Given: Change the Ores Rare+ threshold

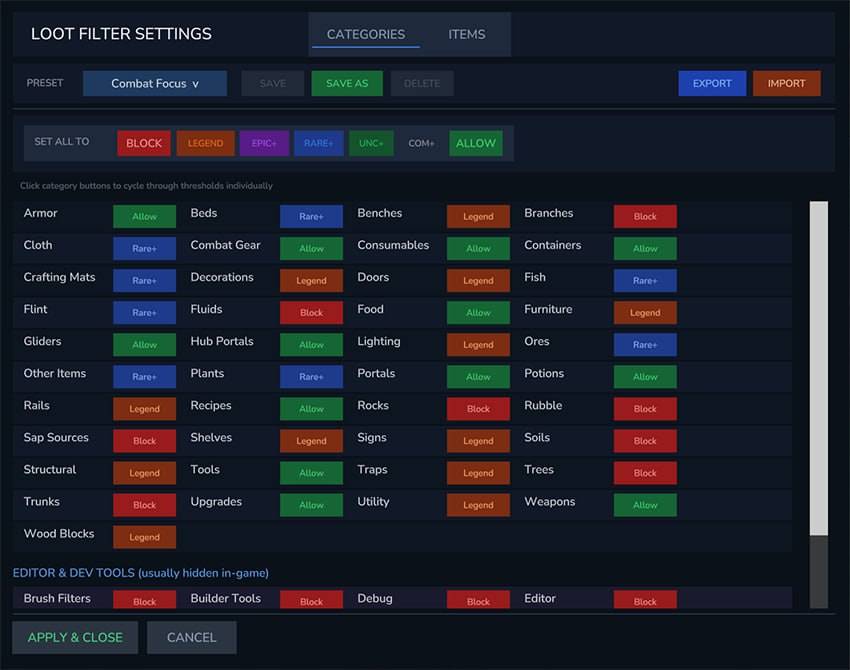Looking at the screenshot, I should click(x=645, y=345).
